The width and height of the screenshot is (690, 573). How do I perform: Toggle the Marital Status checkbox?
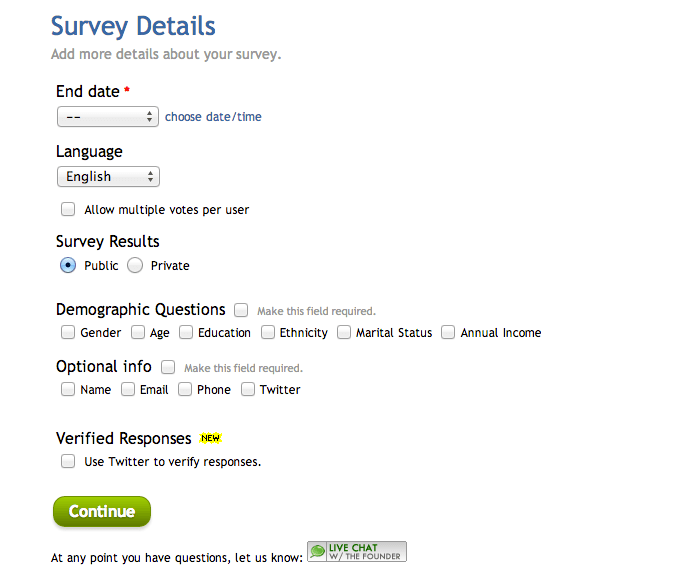pyautogui.click(x=344, y=332)
